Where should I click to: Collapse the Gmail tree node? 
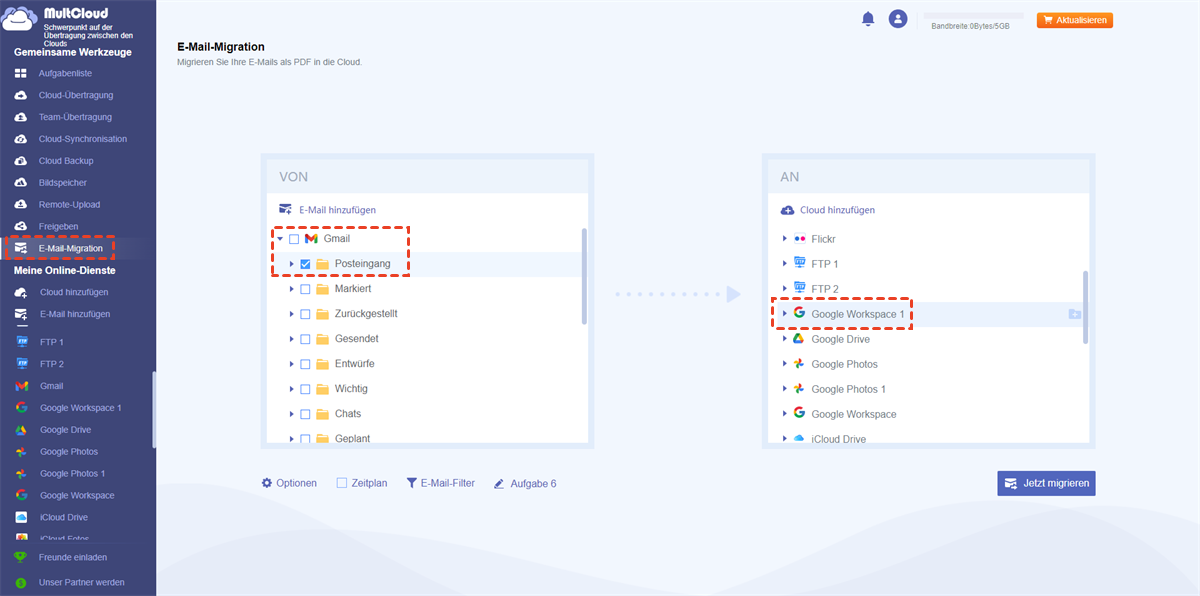click(x=280, y=239)
